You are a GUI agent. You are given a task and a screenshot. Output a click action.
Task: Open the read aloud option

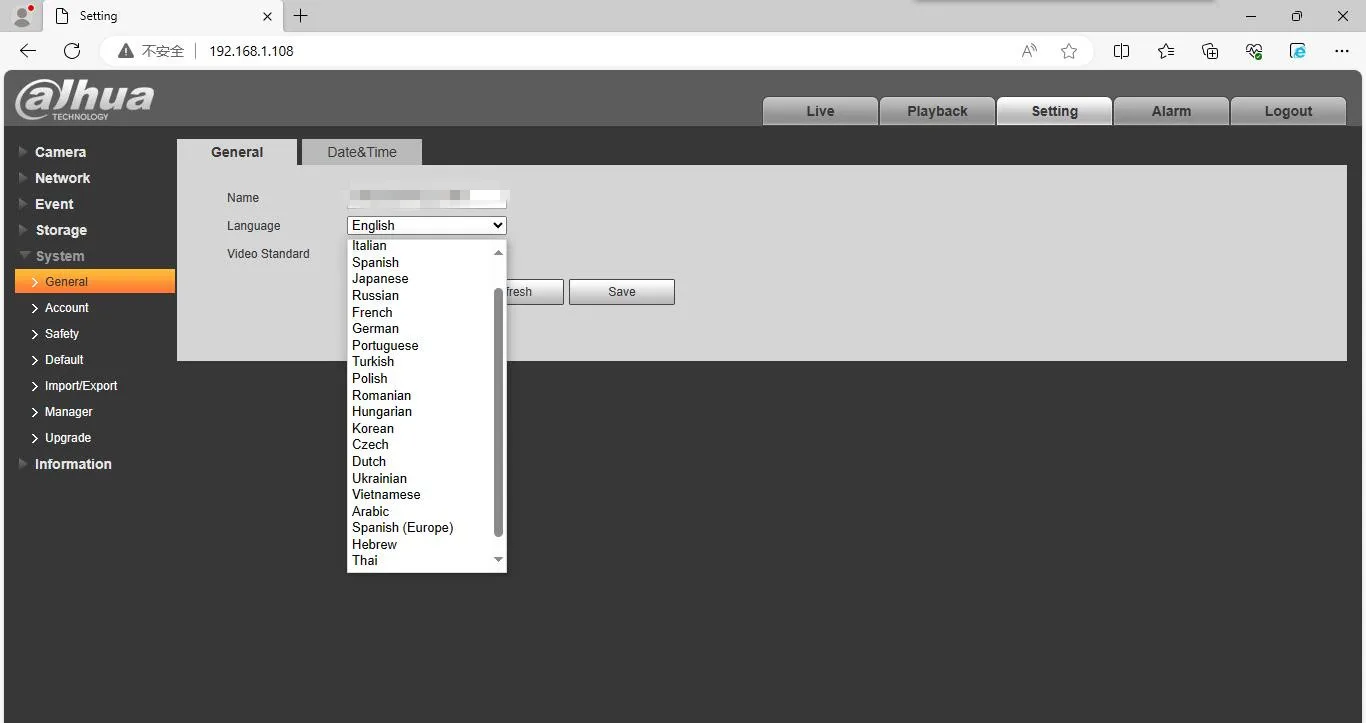[x=1029, y=51]
